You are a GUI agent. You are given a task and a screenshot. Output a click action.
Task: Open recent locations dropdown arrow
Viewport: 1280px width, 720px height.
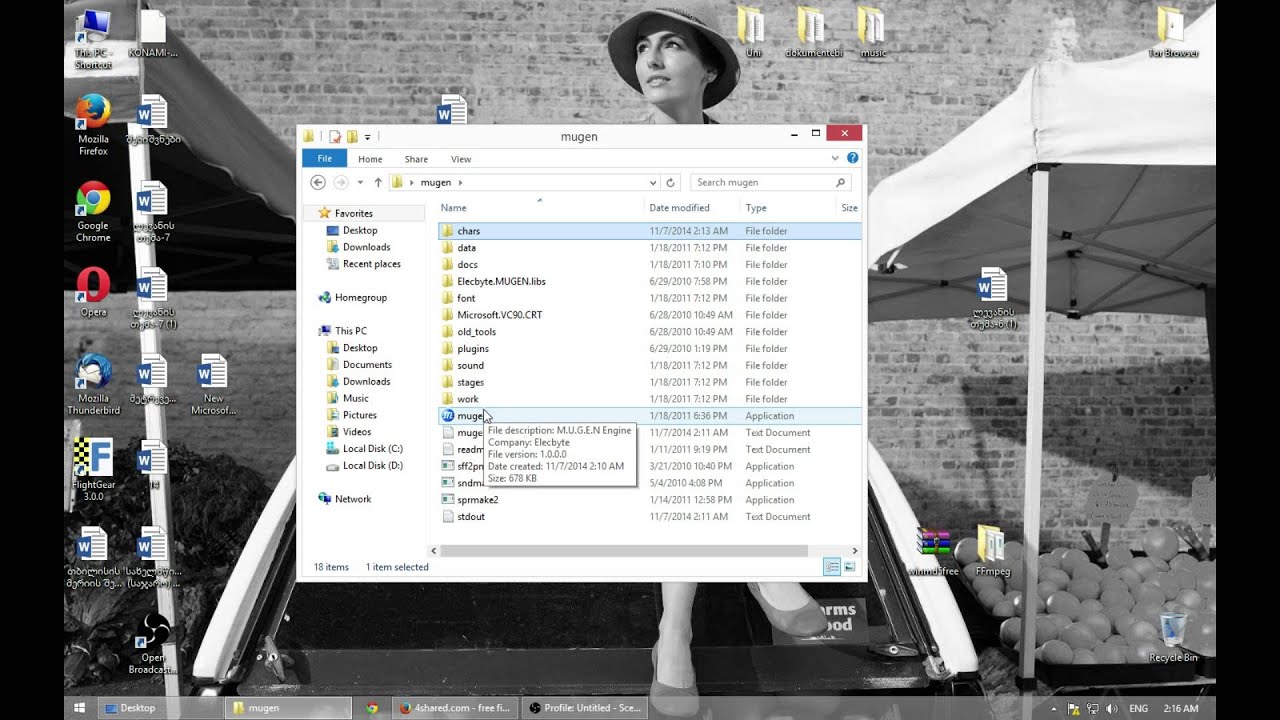359,183
